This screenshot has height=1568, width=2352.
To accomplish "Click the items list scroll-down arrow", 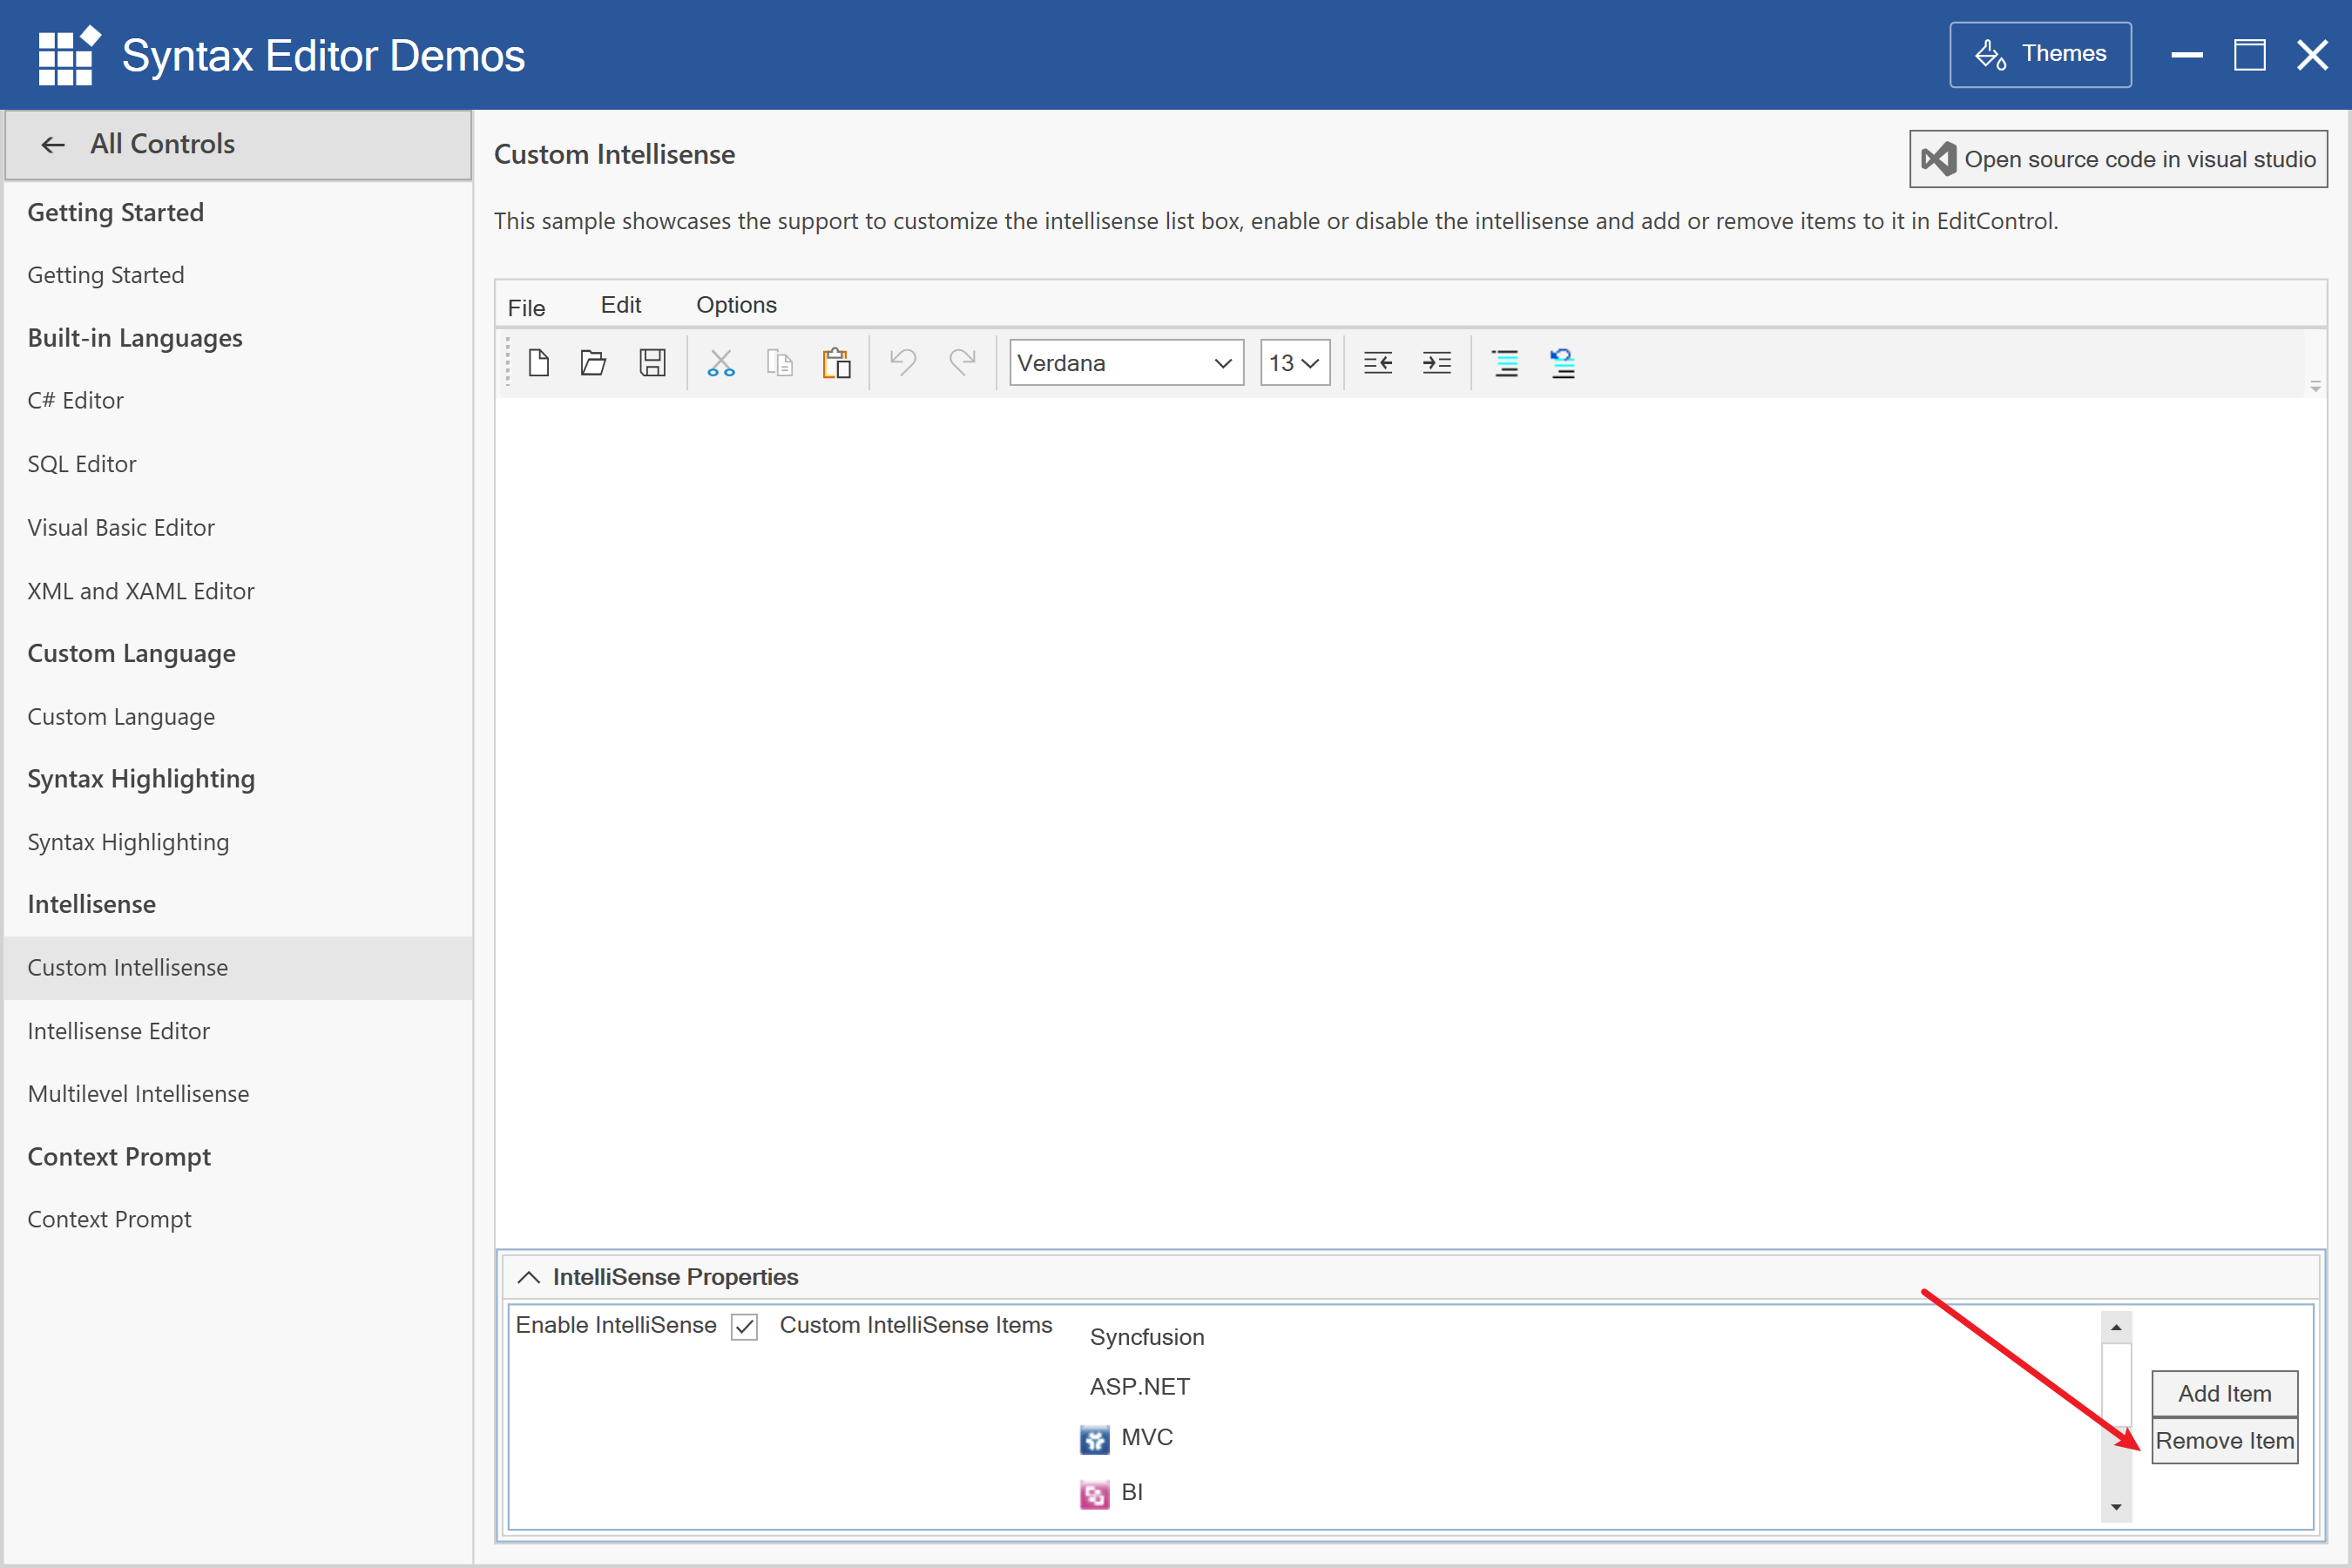I will pos(2116,1507).
